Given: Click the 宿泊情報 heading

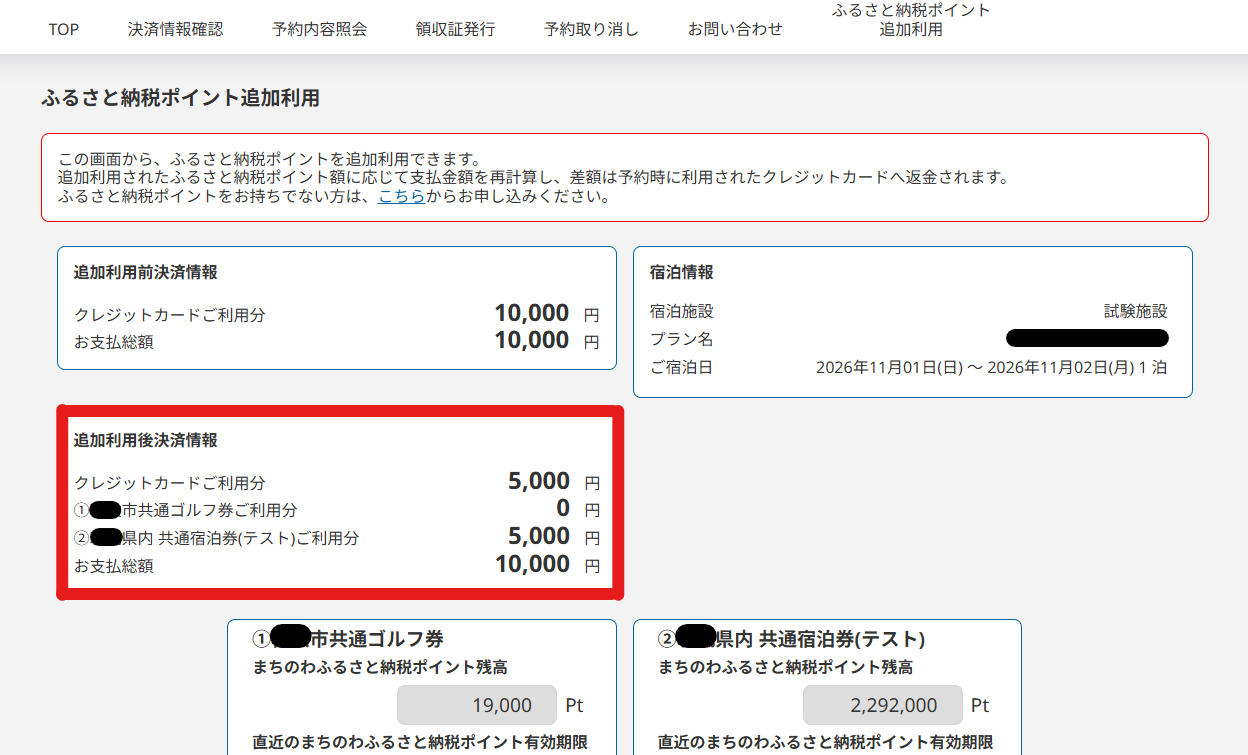Looking at the screenshot, I should [x=681, y=272].
